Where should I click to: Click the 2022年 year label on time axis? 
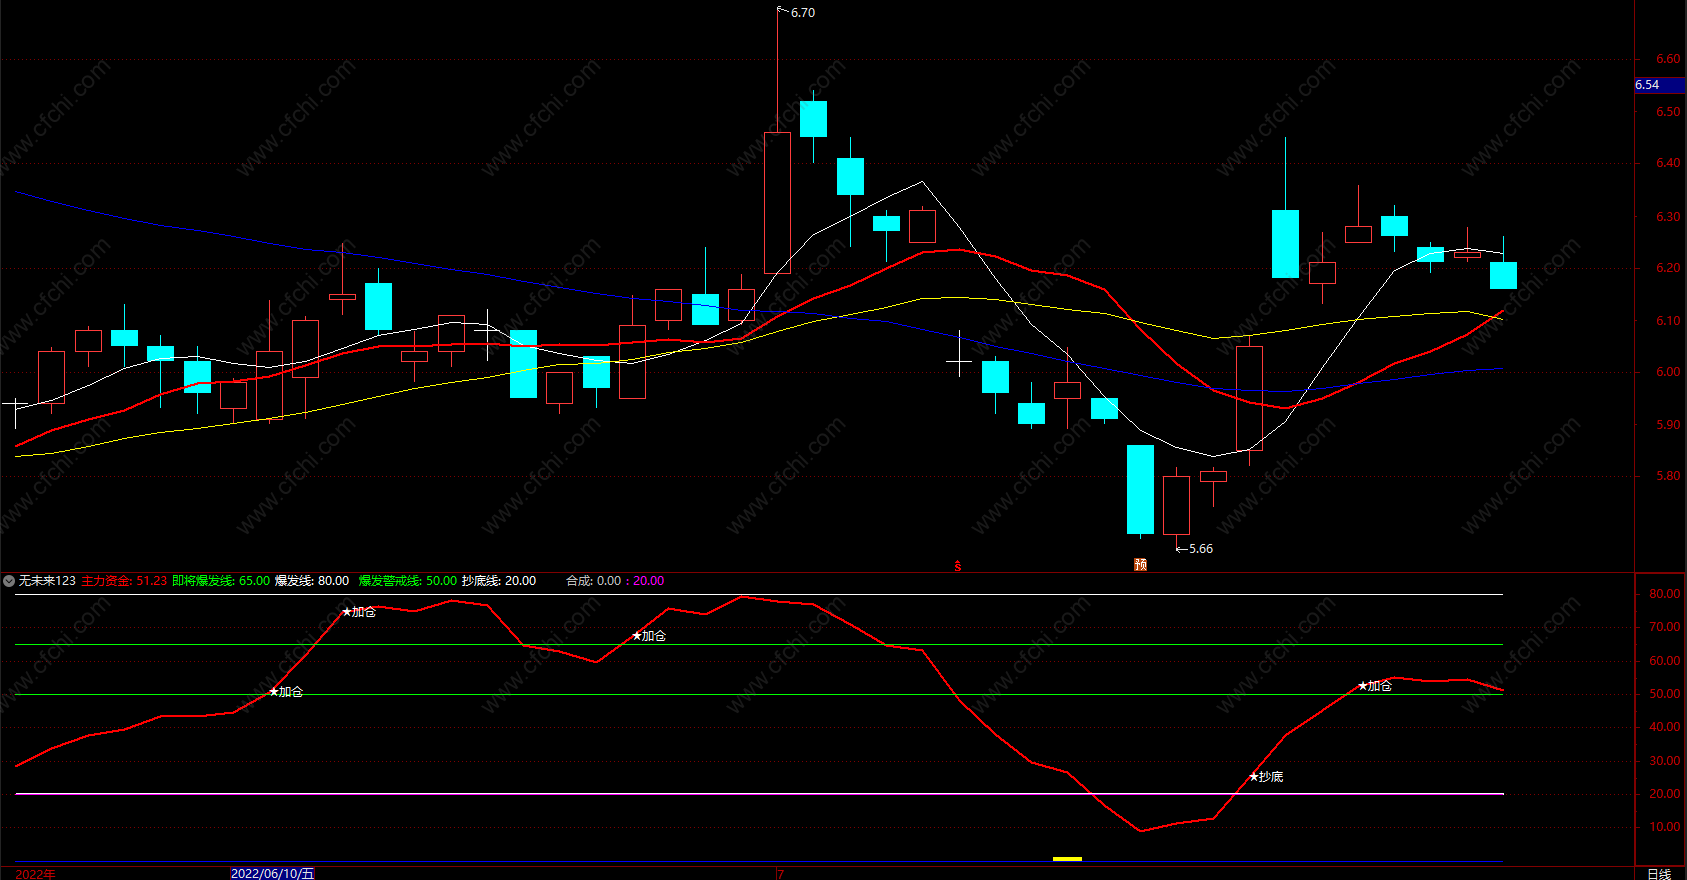pos(36,874)
